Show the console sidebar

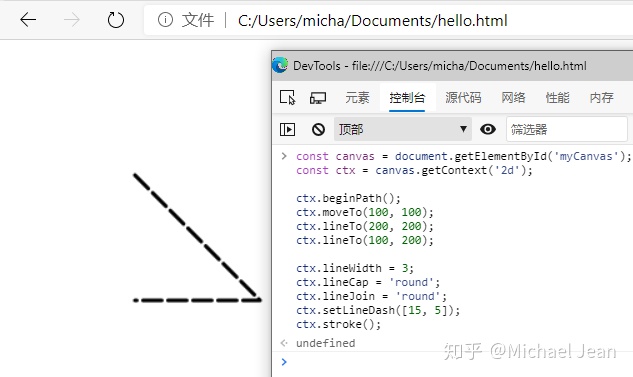287,130
